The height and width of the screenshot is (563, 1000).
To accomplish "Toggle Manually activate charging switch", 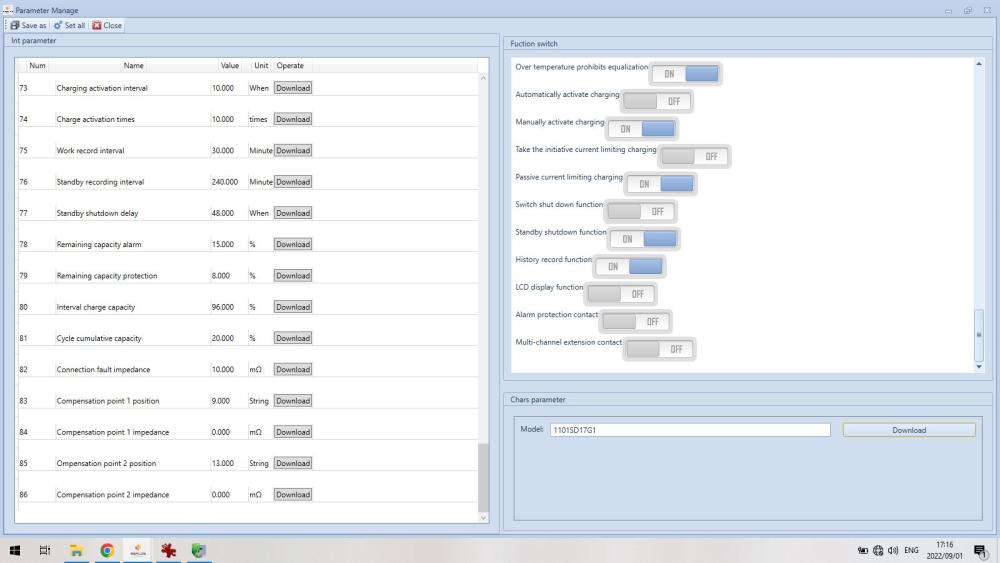I will [x=642, y=129].
